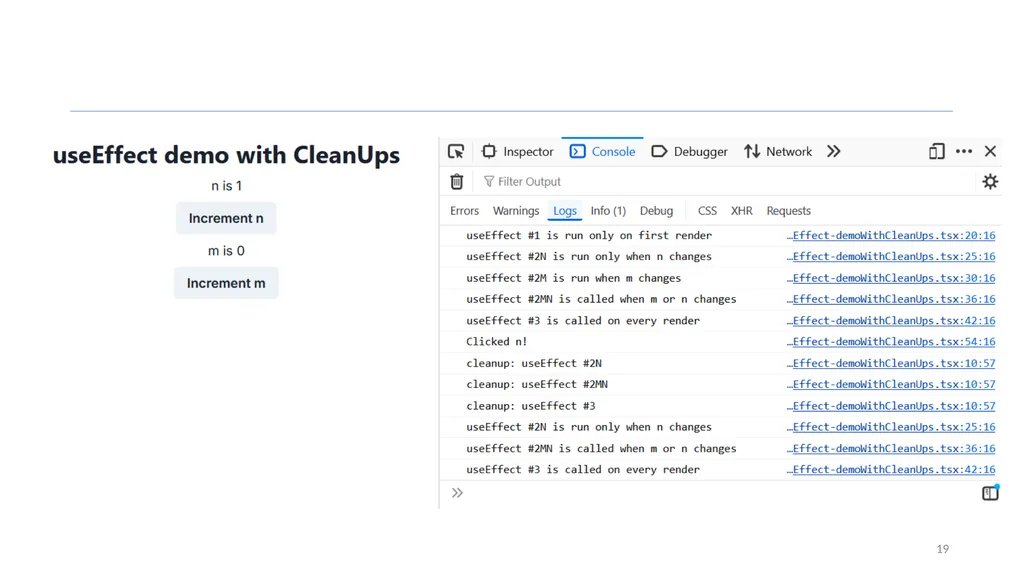Image resolution: width=1024 pixels, height=575 pixels.
Task: Toggle the Logs filter
Action: pyautogui.click(x=565, y=211)
